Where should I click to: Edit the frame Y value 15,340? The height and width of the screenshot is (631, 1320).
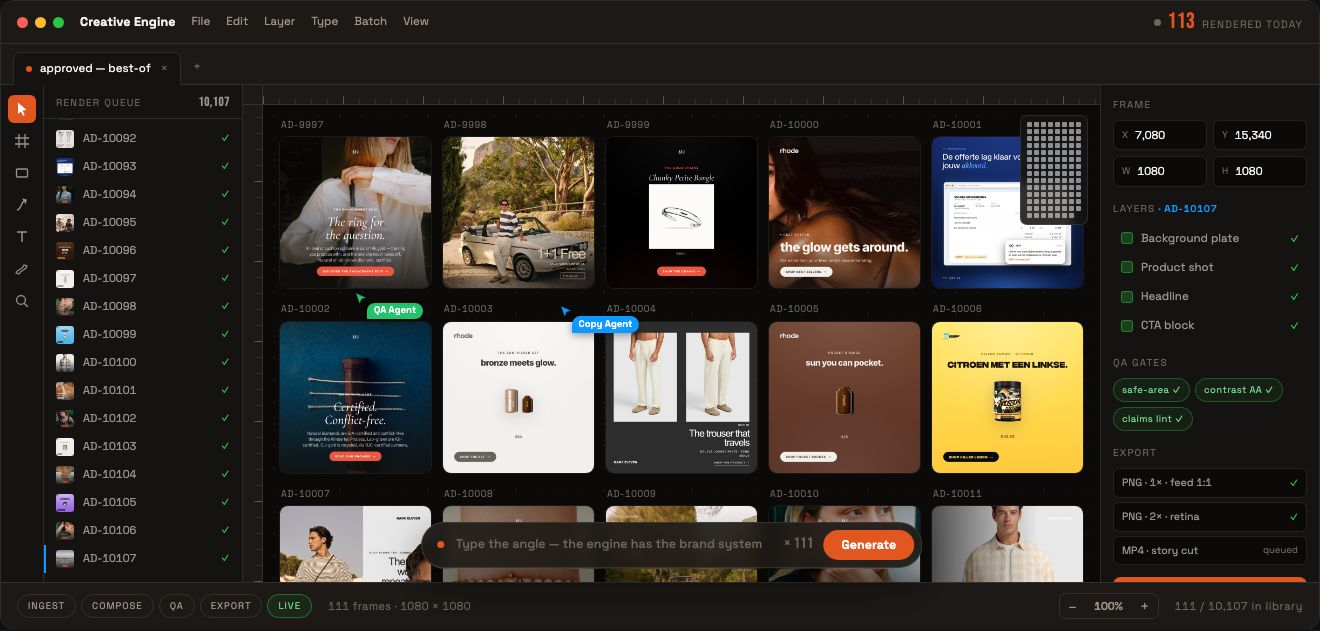pos(1260,135)
